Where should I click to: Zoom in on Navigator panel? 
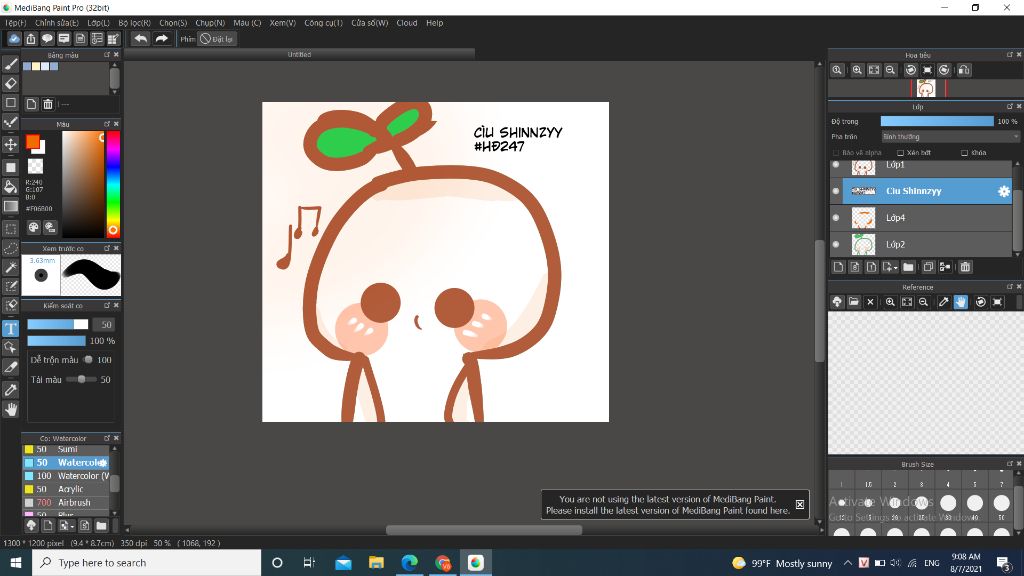click(857, 70)
